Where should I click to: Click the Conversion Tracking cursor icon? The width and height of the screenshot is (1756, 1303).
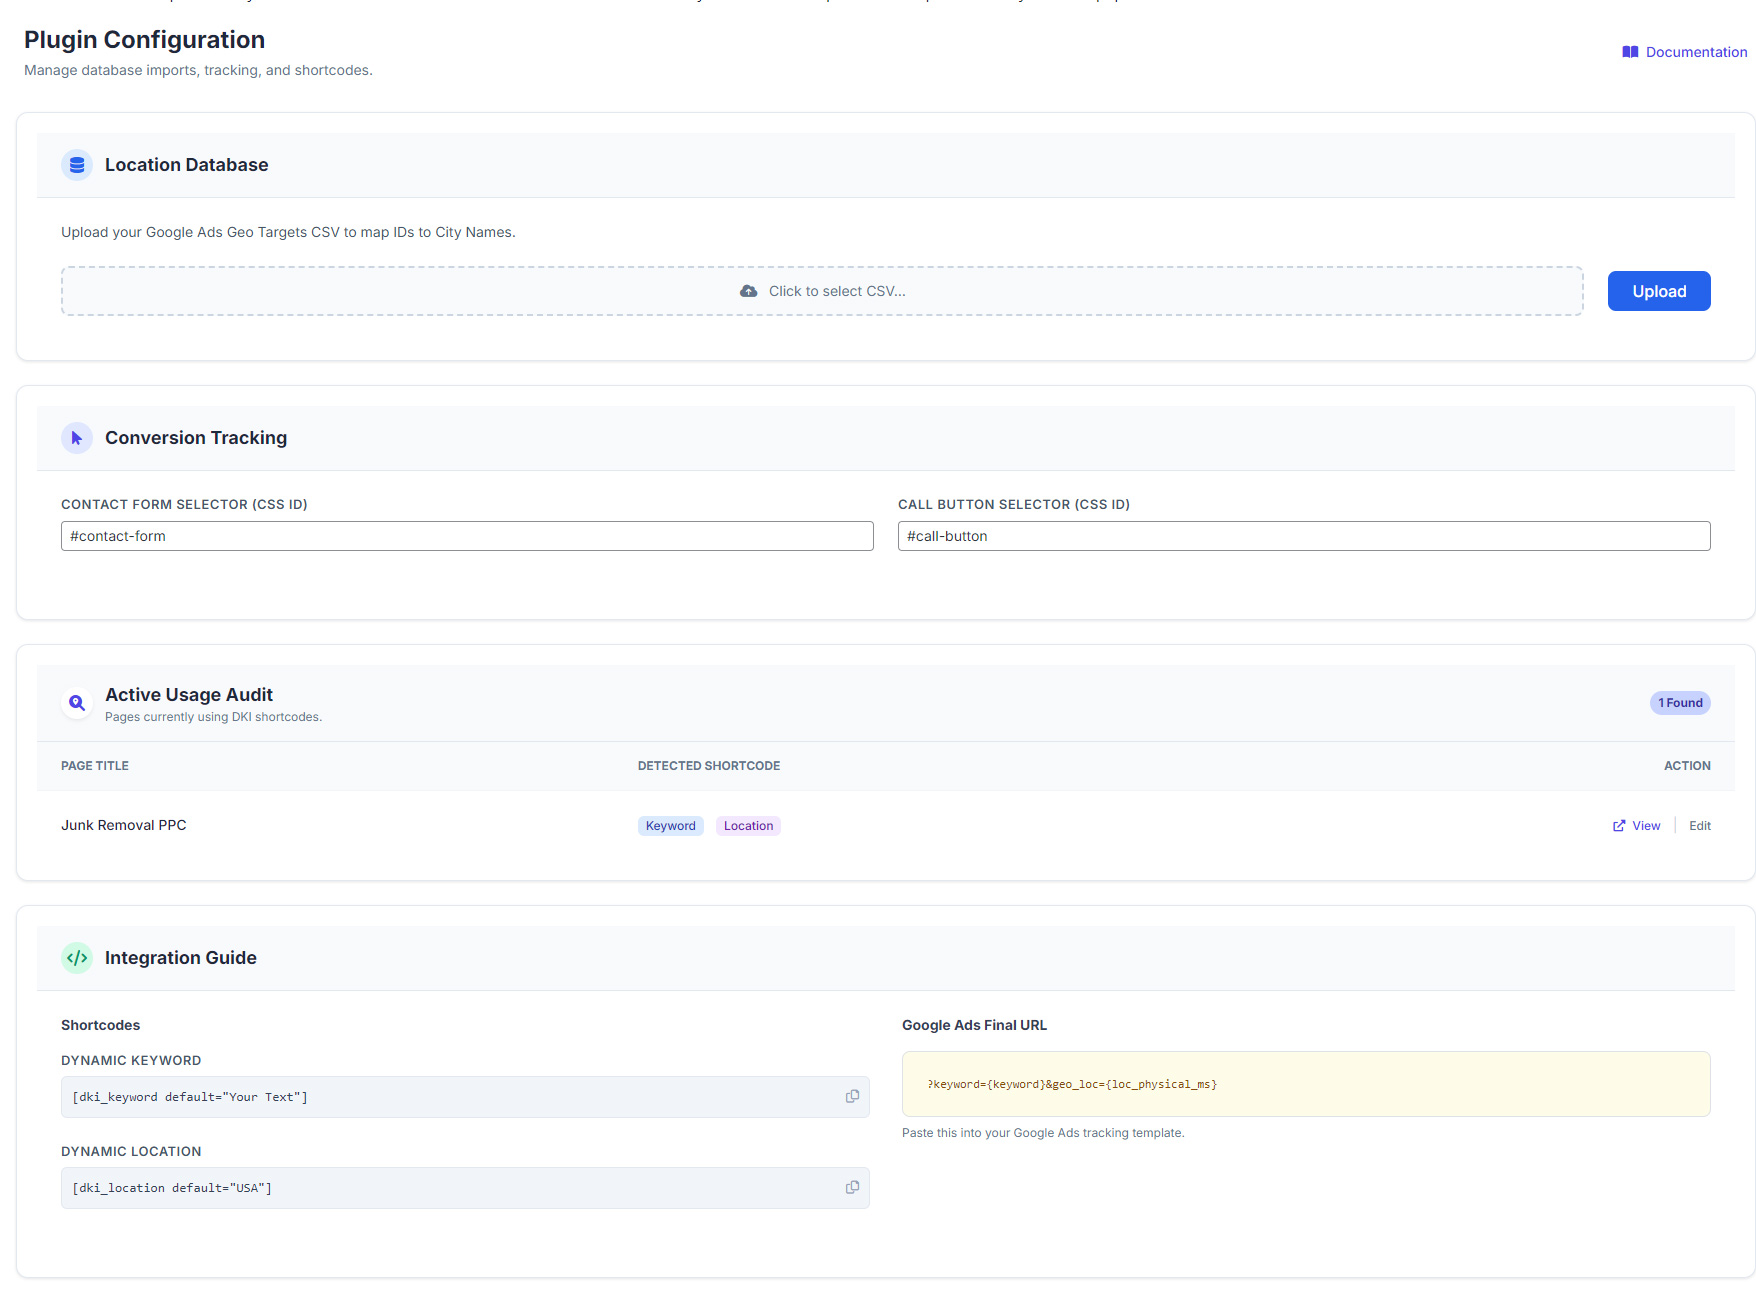point(77,438)
